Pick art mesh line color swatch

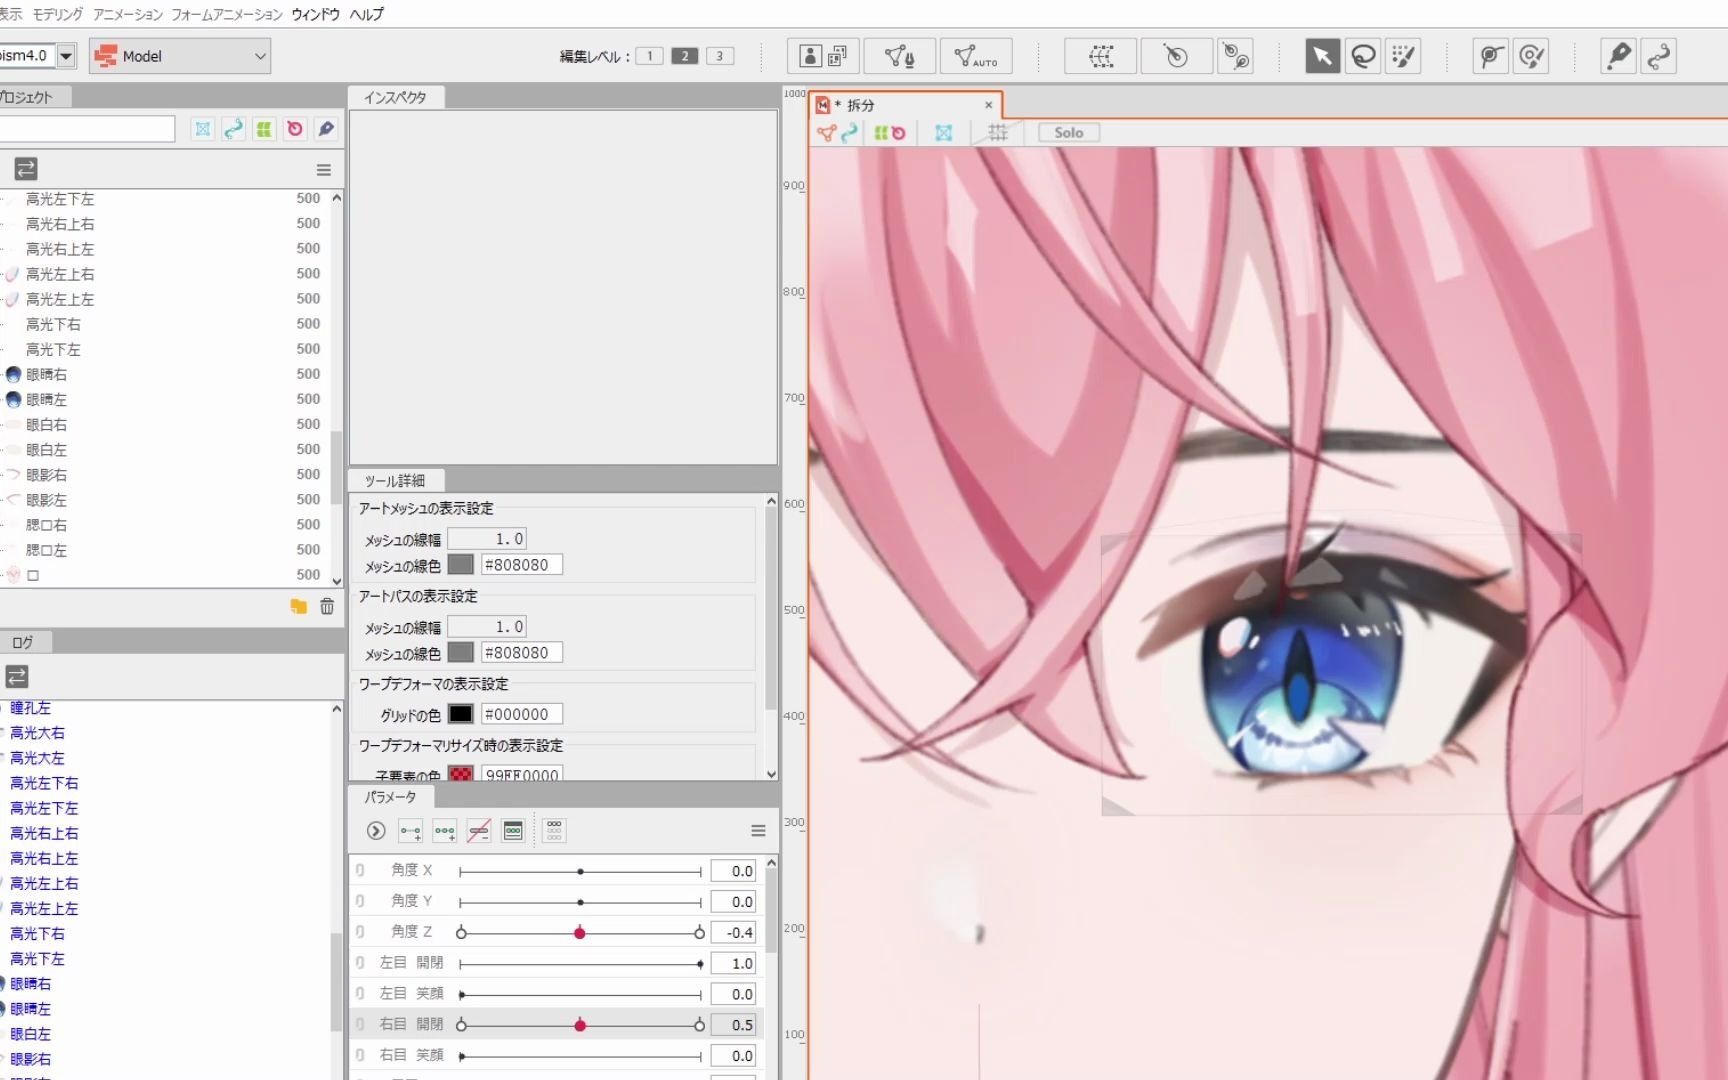[x=460, y=565]
